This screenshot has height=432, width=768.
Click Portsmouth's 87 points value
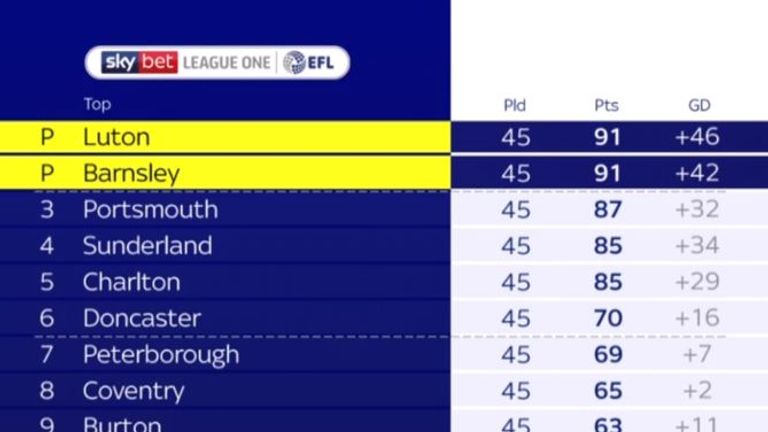click(x=608, y=210)
